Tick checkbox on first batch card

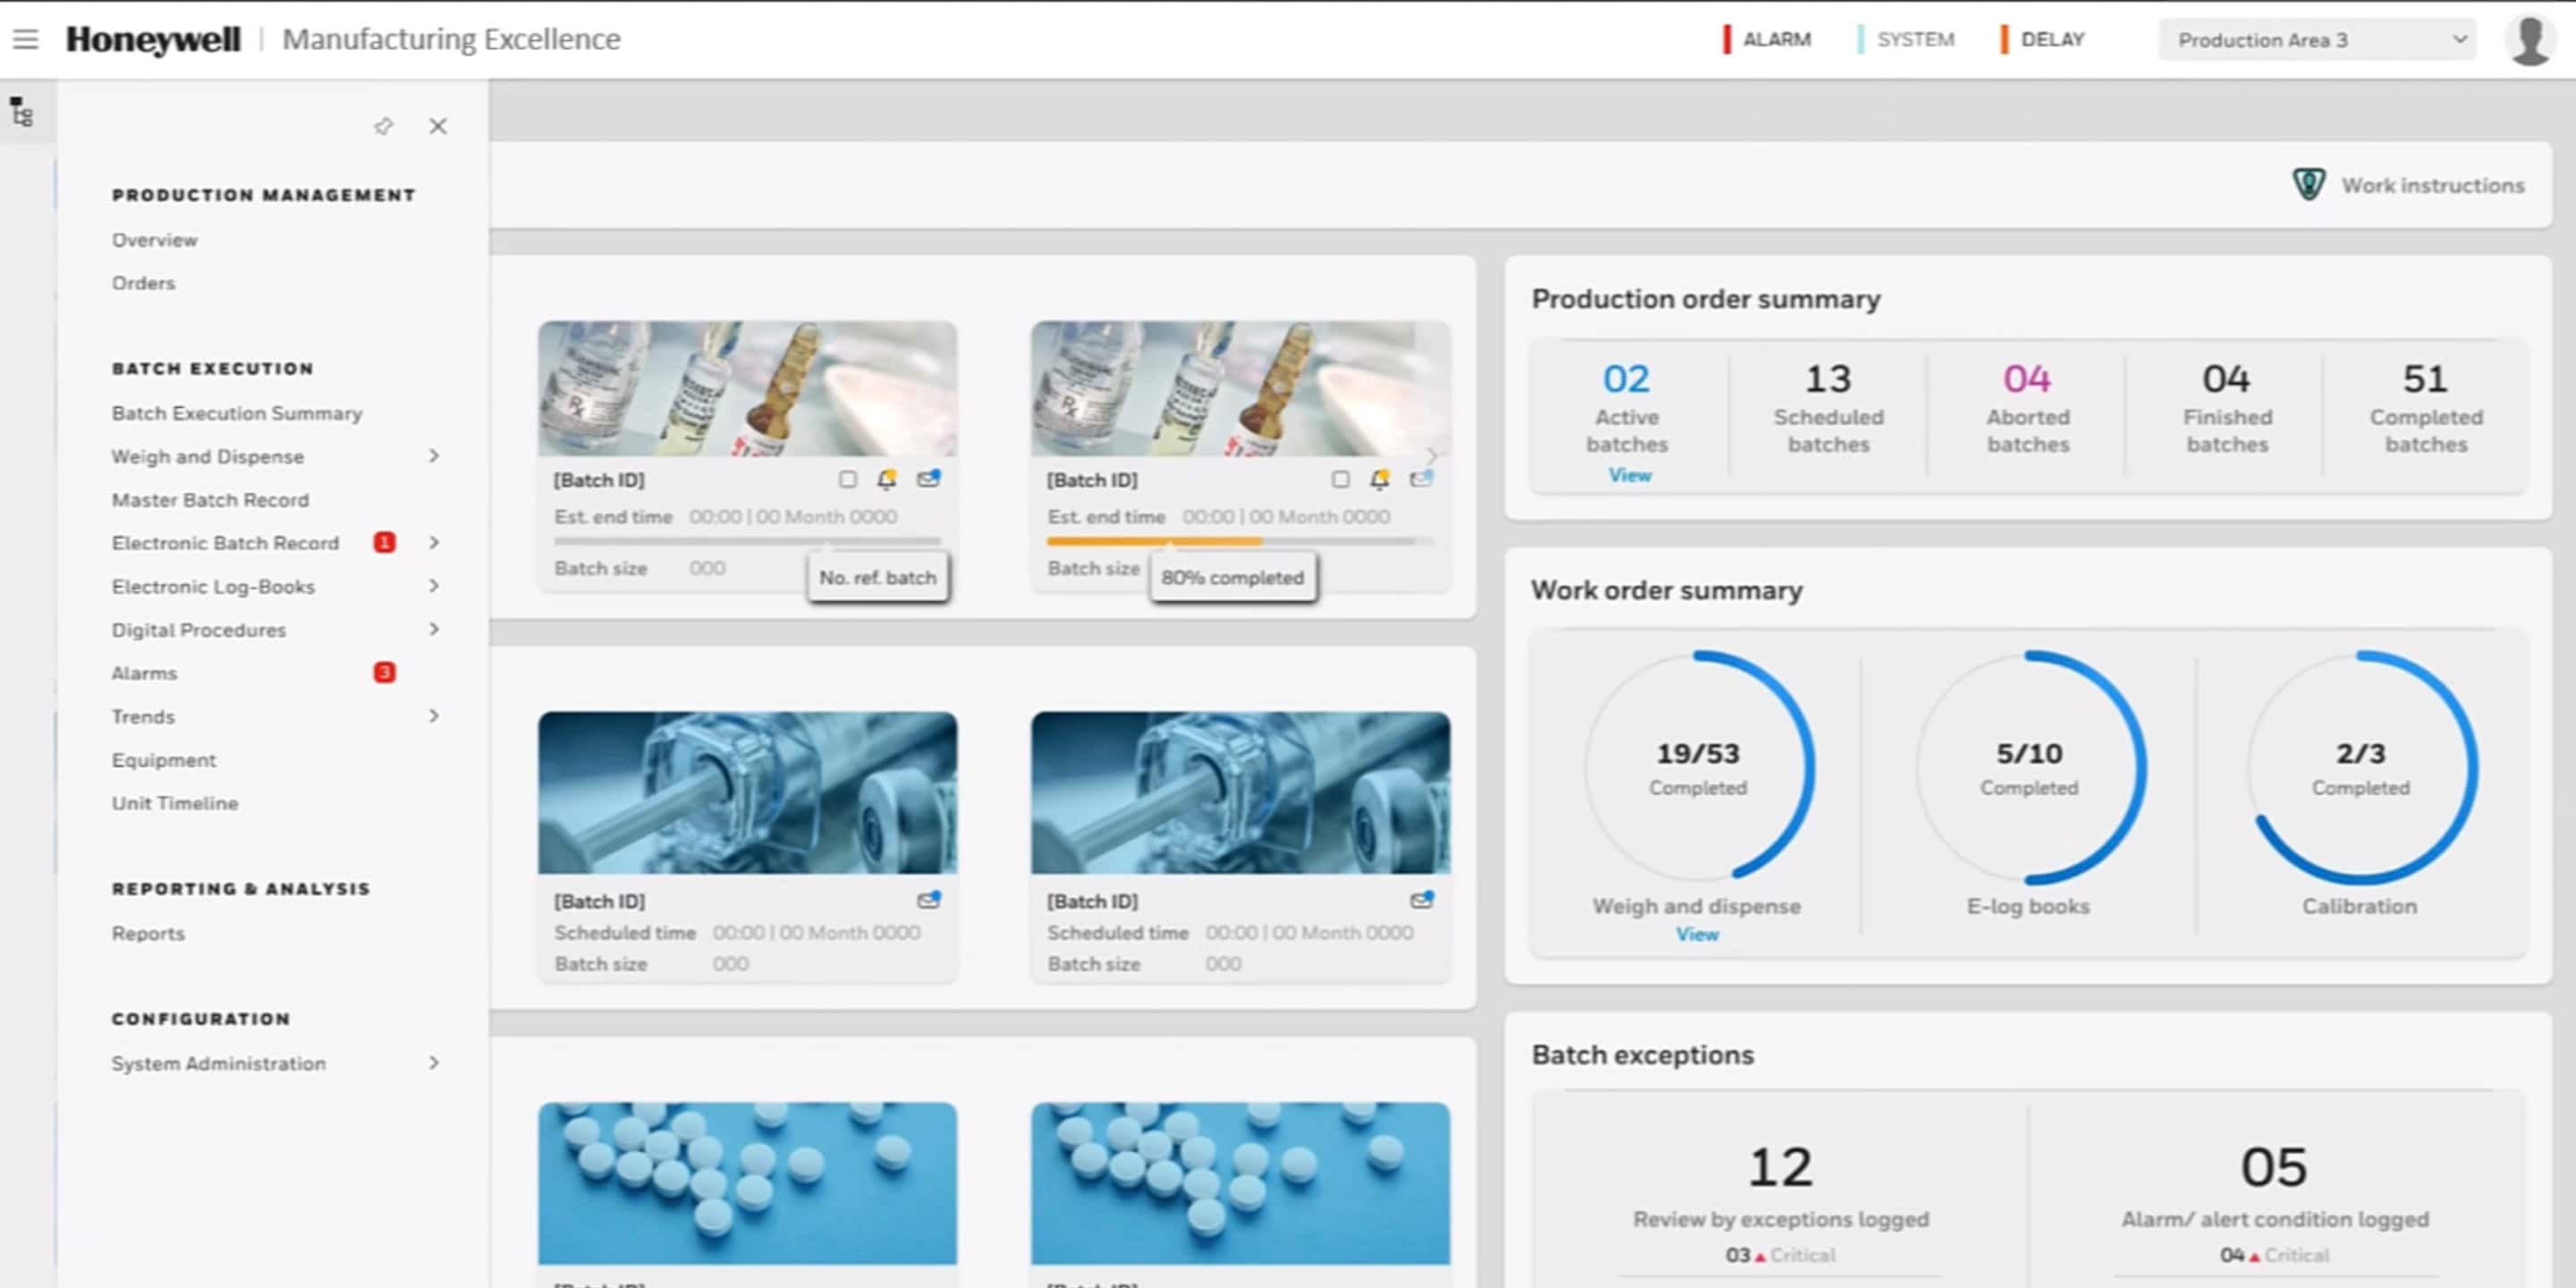tap(848, 480)
